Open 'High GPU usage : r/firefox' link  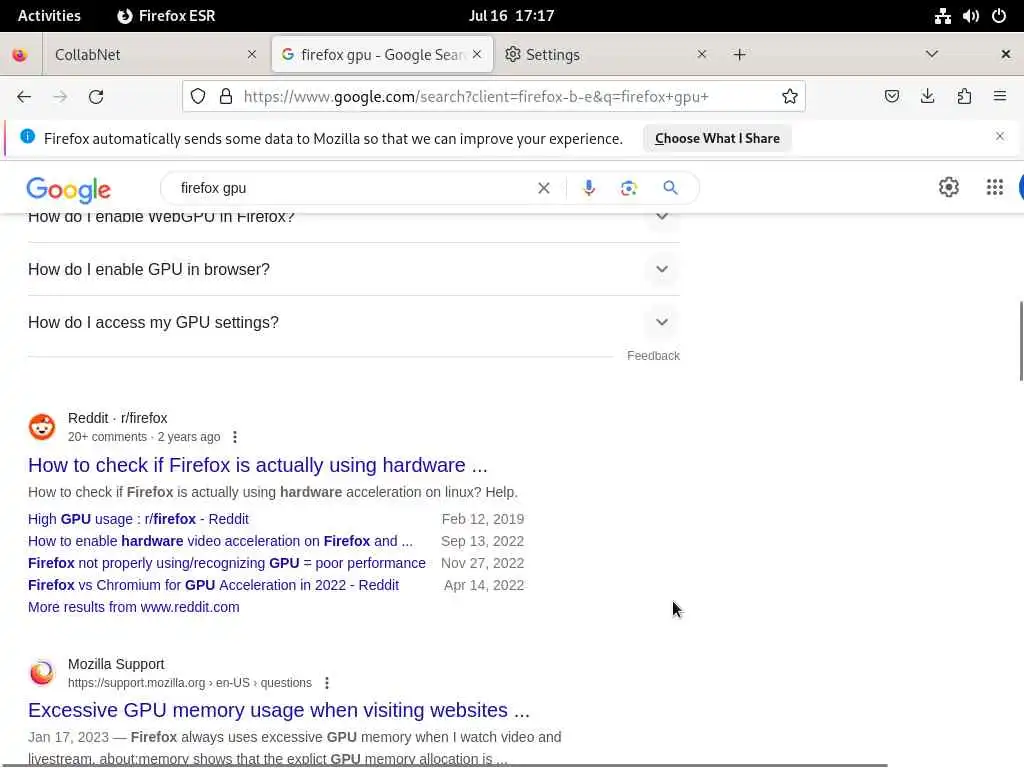click(x=138, y=519)
